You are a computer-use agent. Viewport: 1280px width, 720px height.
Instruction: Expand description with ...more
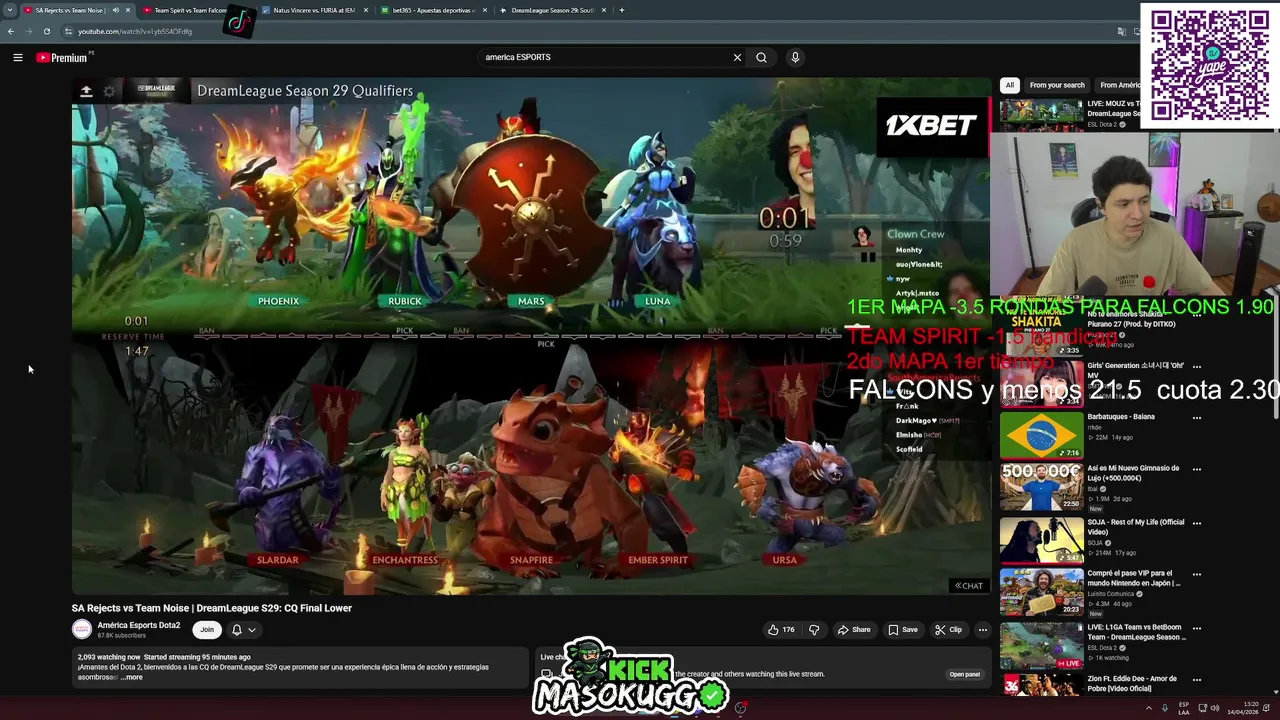tap(132, 677)
